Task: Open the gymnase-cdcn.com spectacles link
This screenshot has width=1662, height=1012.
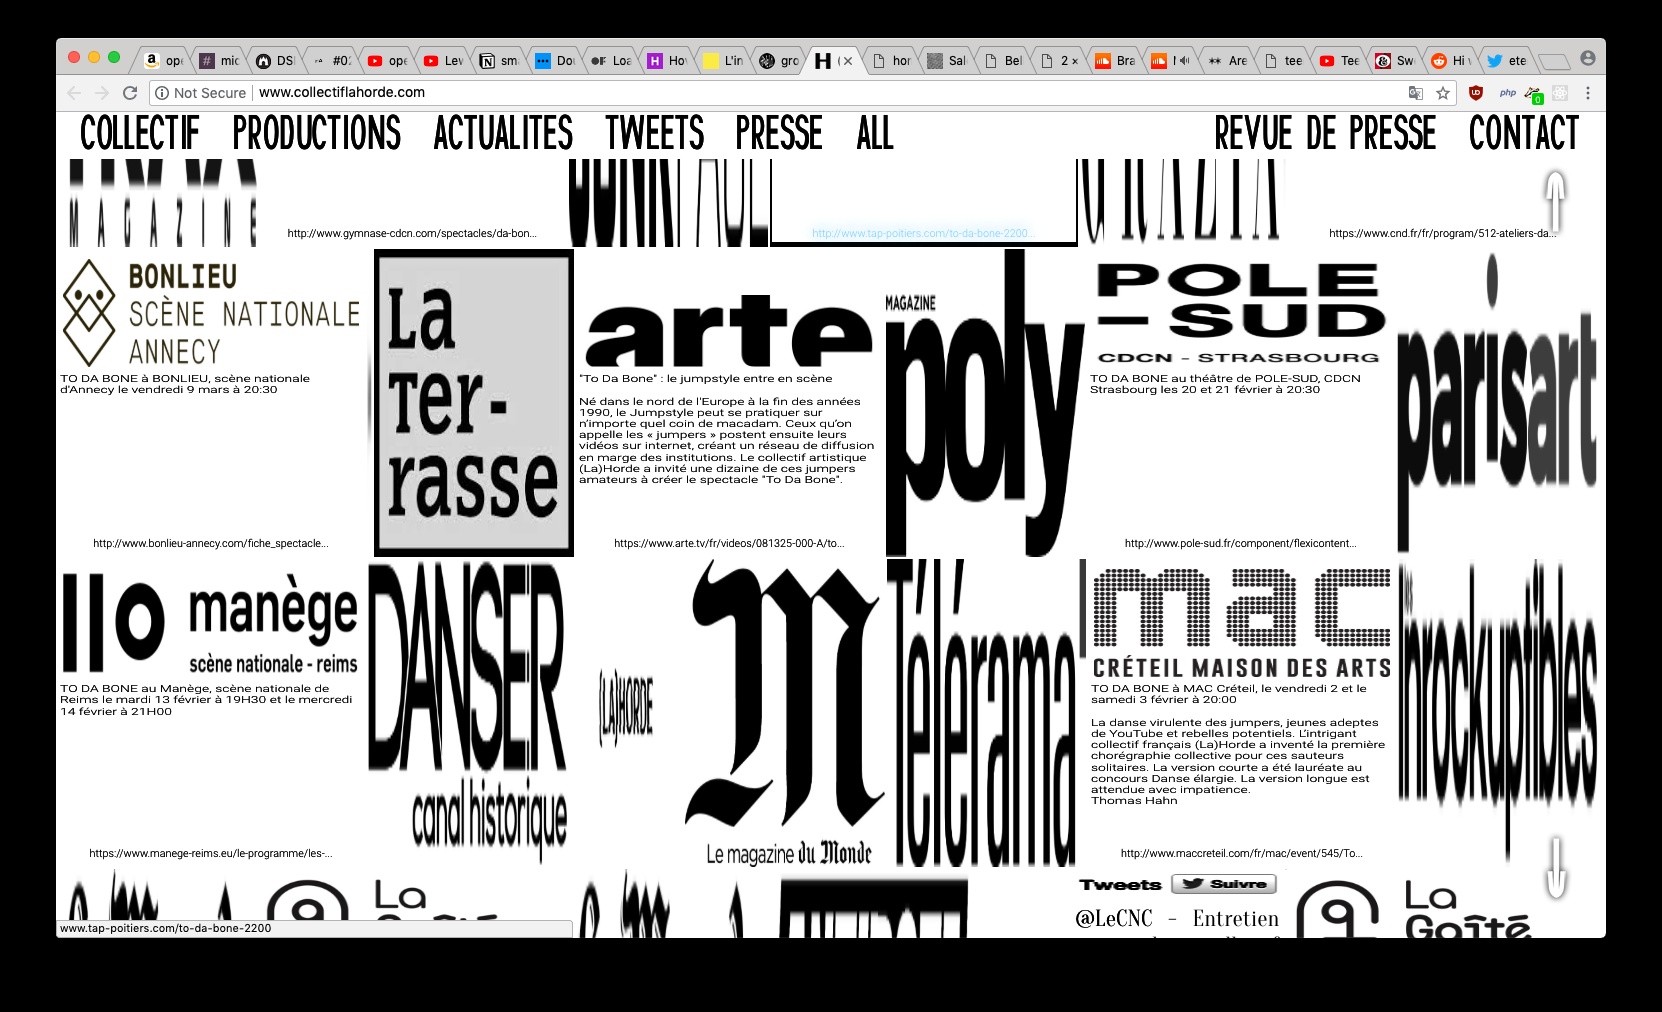Action: pyautogui.click(x=412, y=233)
